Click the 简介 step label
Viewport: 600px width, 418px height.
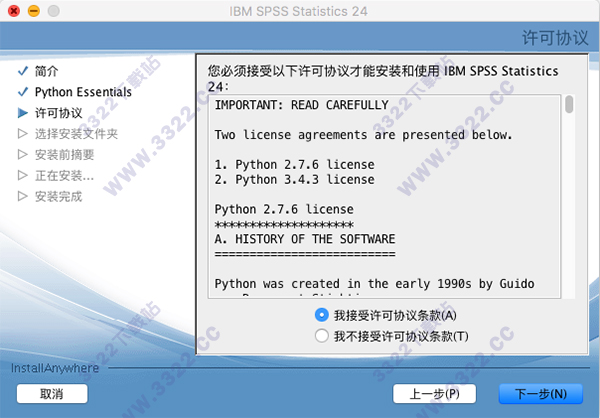46,71
